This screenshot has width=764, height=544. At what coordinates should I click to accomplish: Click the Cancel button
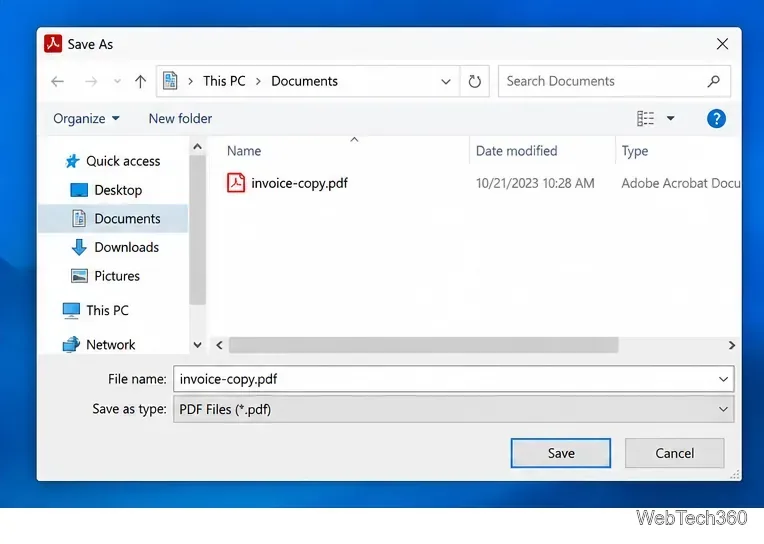click(x=674, y=453)
